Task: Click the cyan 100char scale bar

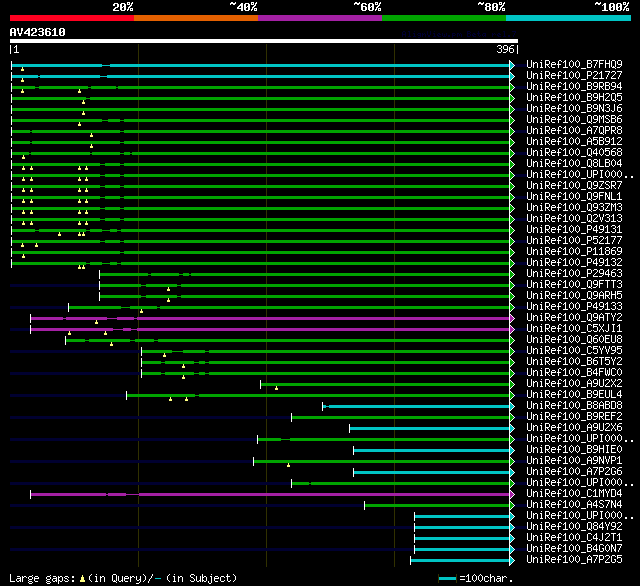Action: click(x=447, y=578)
